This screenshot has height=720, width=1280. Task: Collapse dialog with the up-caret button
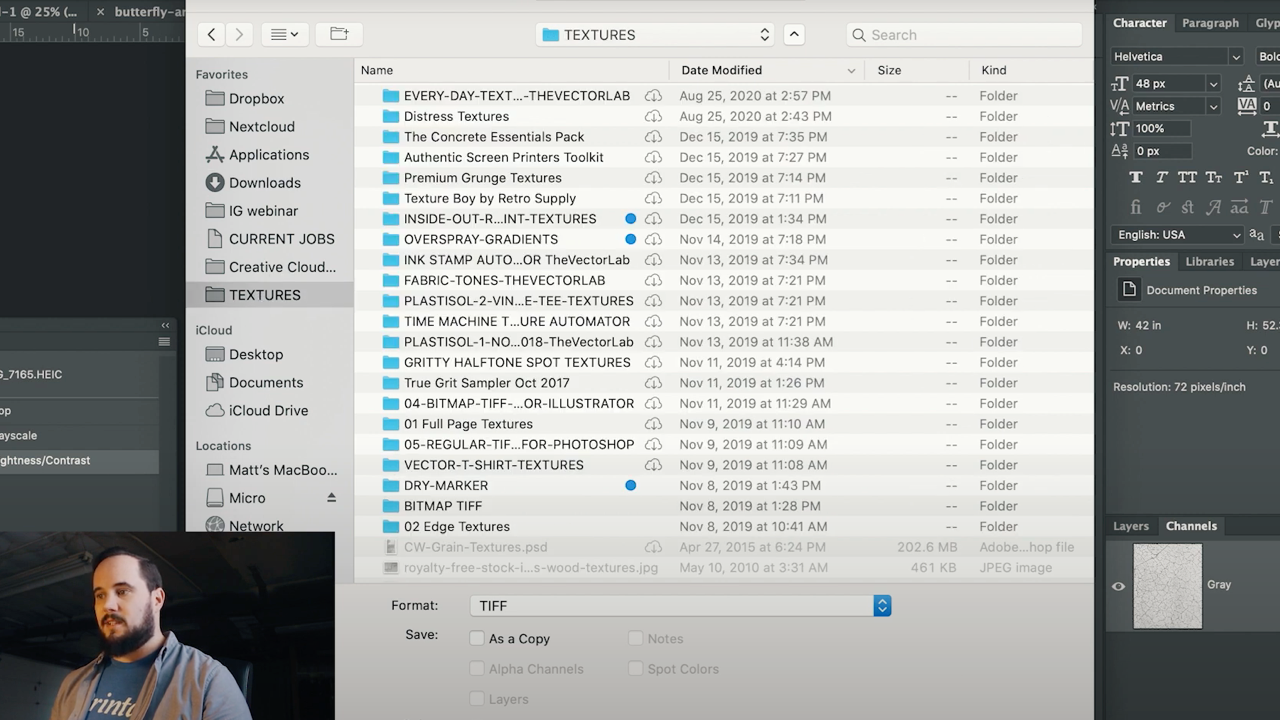point(794,34)
